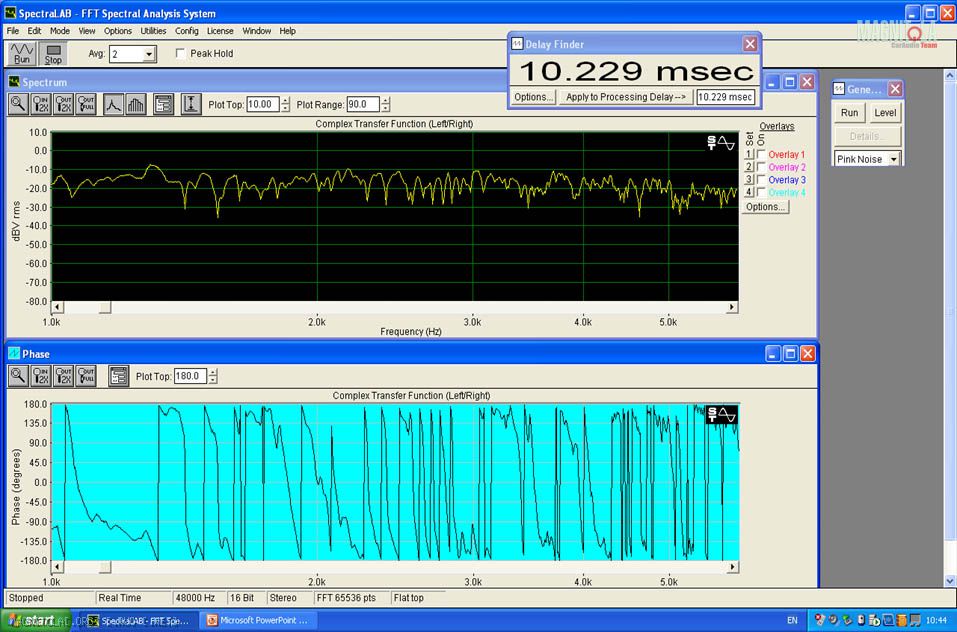Click right arrow of Spectrum horizontal scrollbar
957x632 pixels.
coord(732,307)
